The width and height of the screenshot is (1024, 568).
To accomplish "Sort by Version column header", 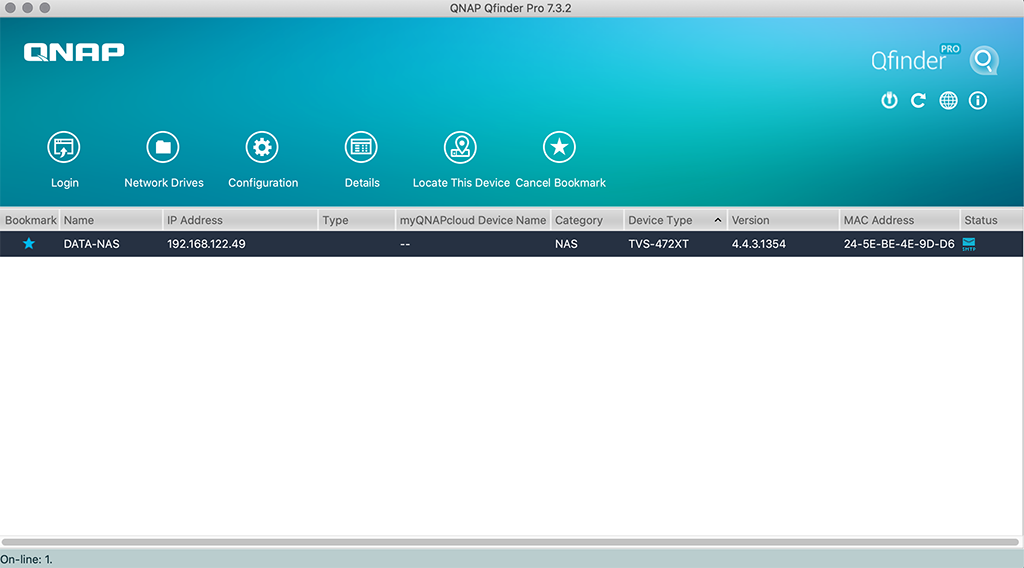I will coord(783,220).
